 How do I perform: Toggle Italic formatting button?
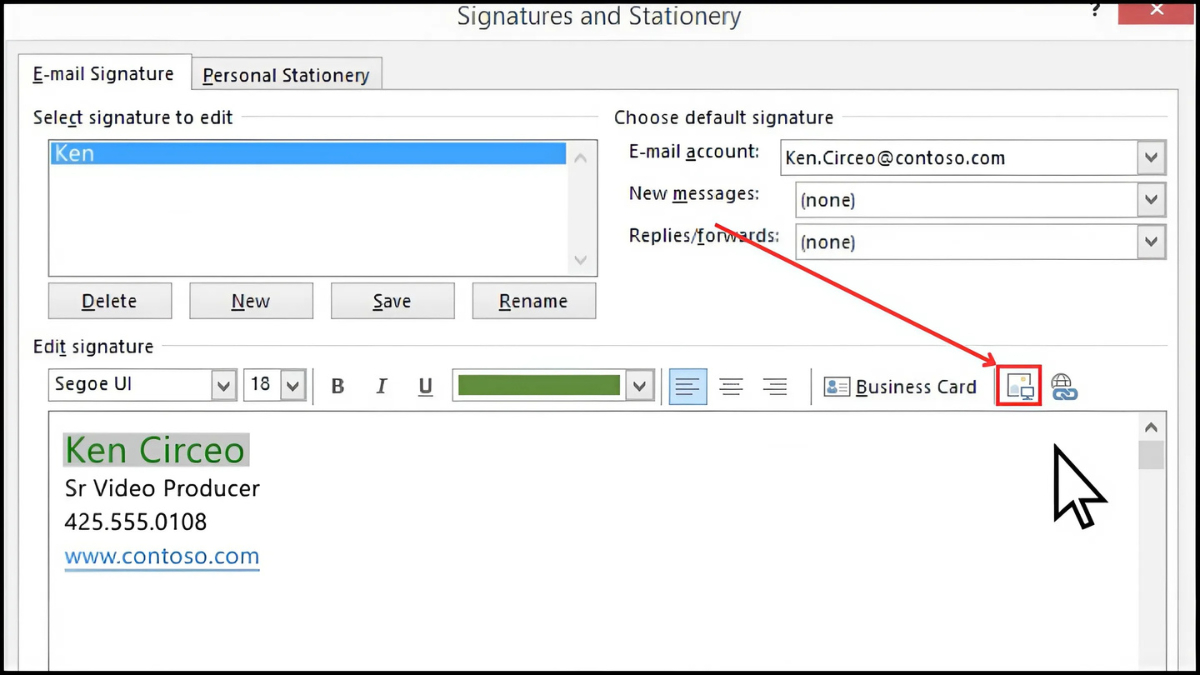click(381, 386)
